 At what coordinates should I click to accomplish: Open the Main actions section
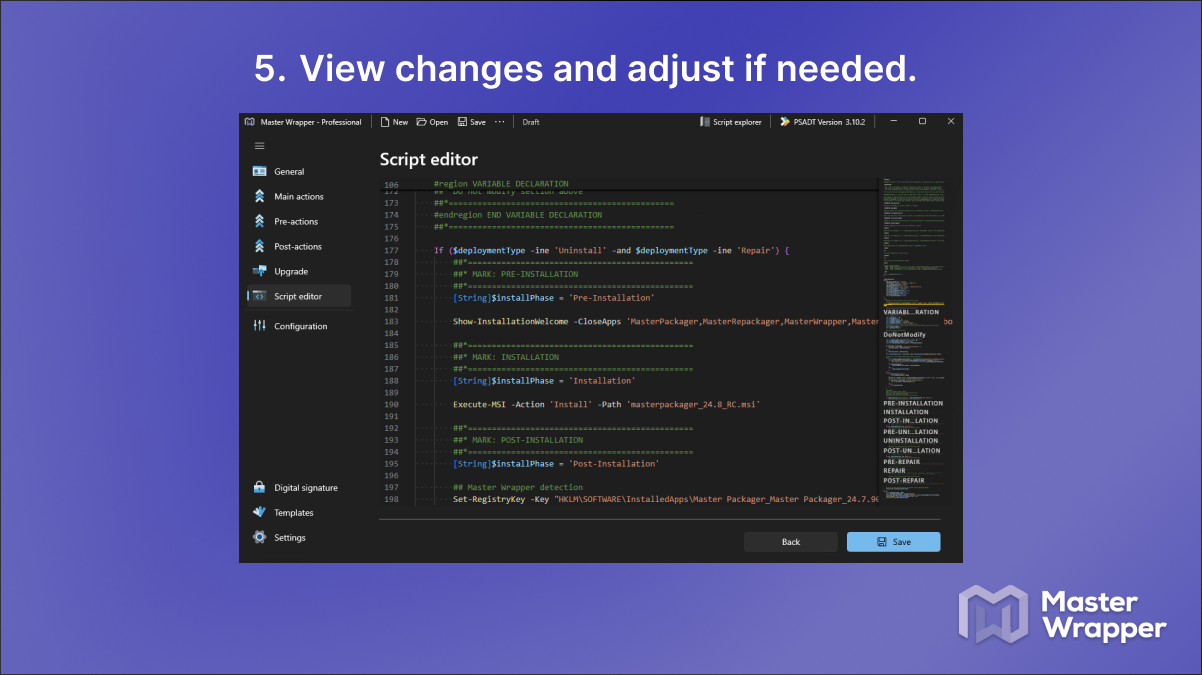[299, 196]
